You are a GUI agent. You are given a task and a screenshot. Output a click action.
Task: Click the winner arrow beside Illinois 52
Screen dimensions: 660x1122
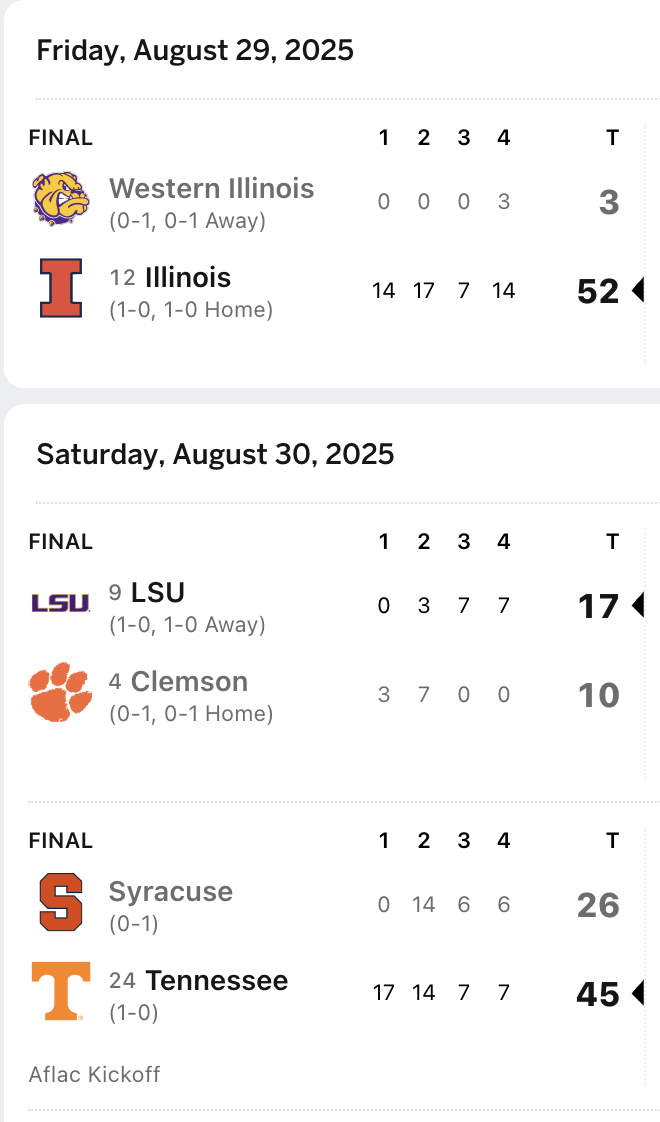pos(638,290)
